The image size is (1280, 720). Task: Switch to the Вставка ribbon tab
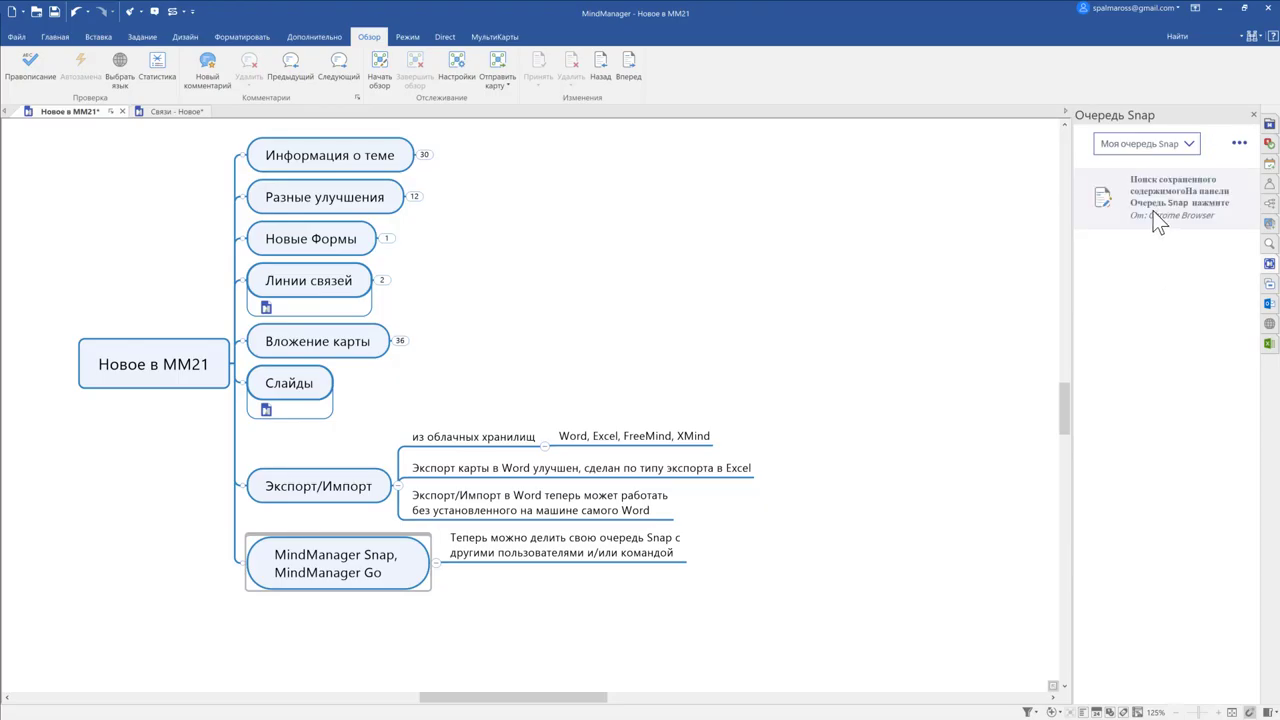click(x=98, y=37)
